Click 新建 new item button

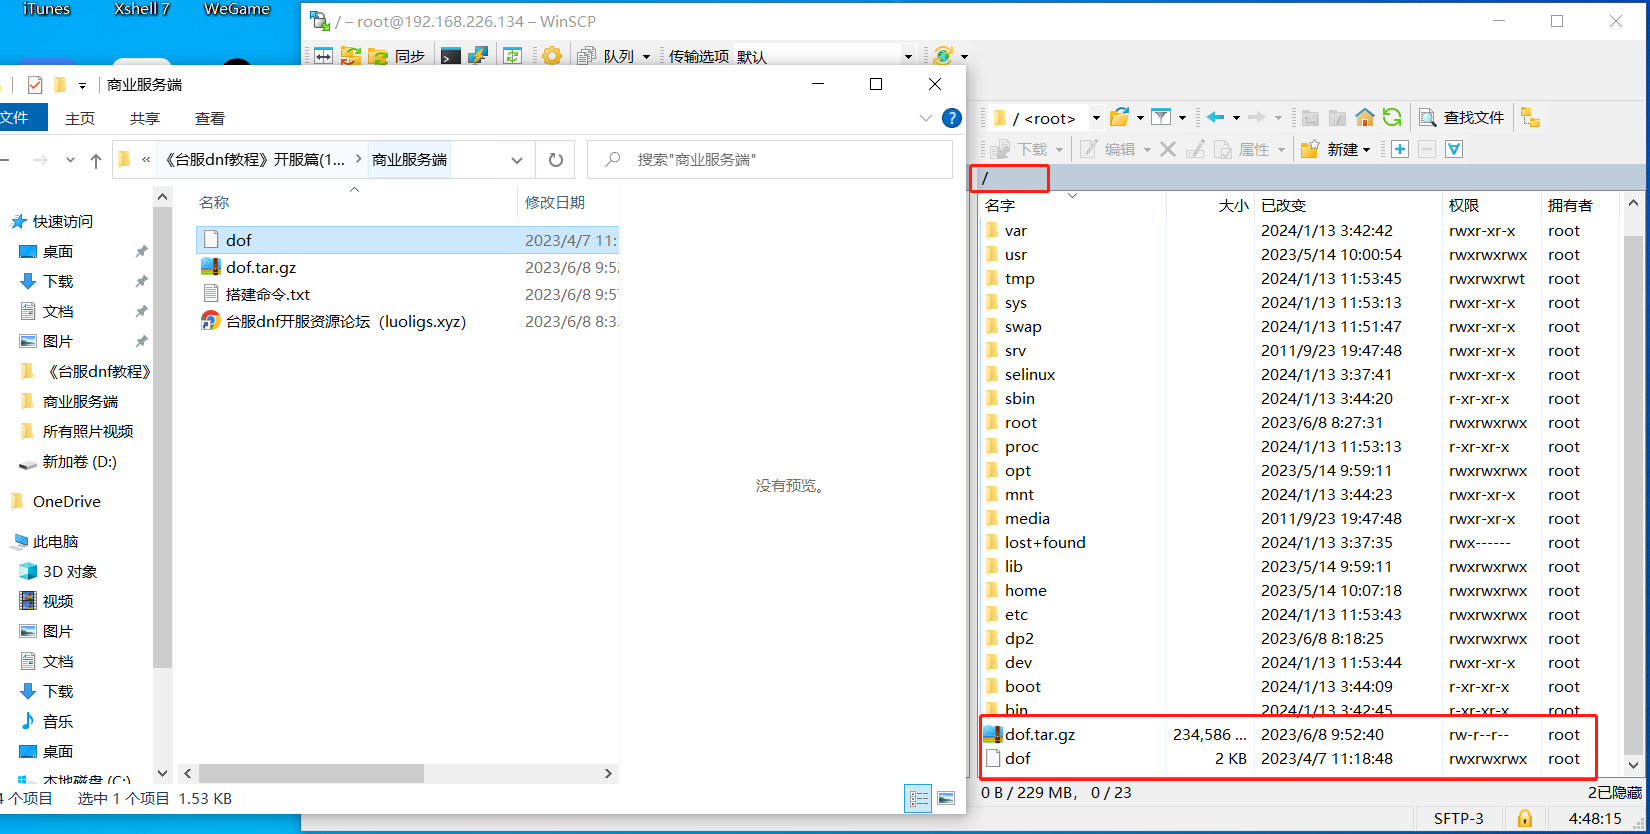pos(1329,149)
